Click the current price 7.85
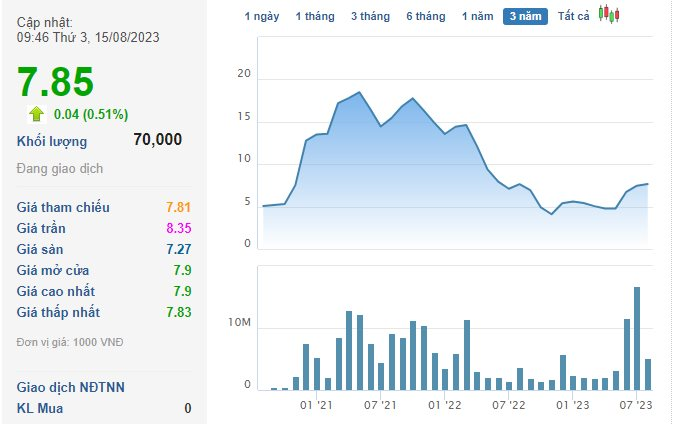Screen dimensions: 676x424 coord(55,82)
